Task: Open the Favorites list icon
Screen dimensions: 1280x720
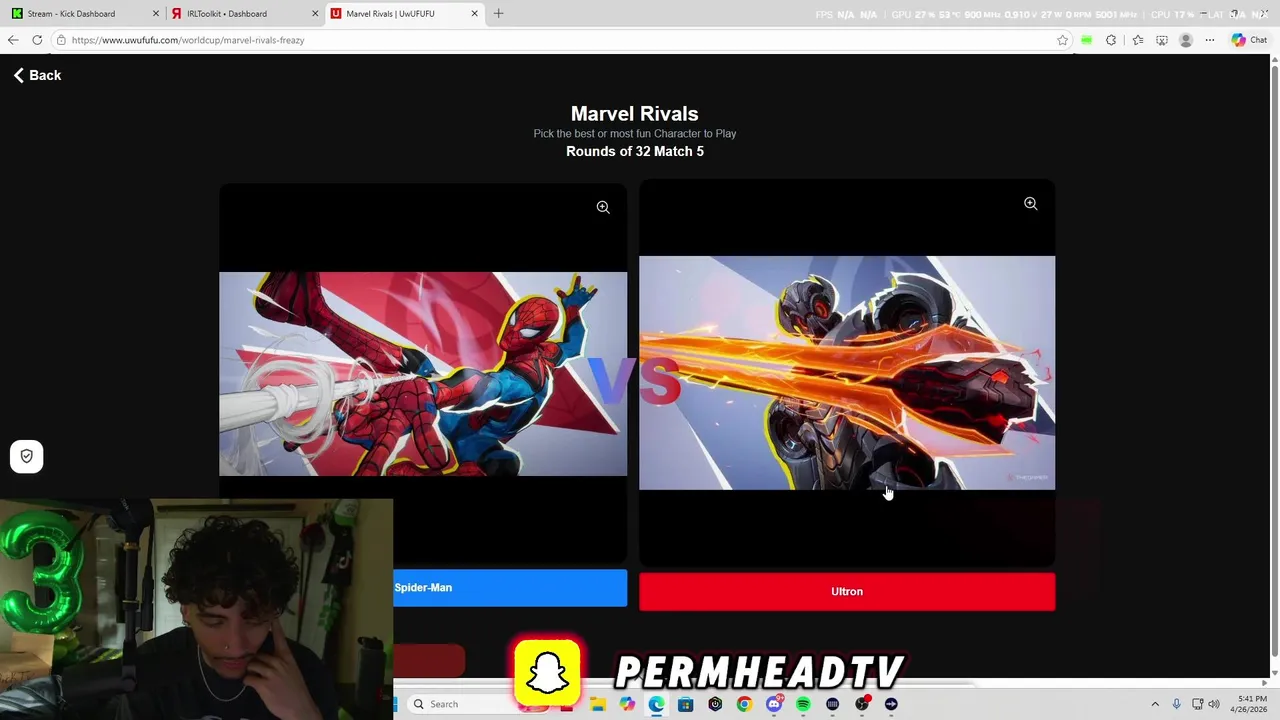Action: coord(1138,40)
